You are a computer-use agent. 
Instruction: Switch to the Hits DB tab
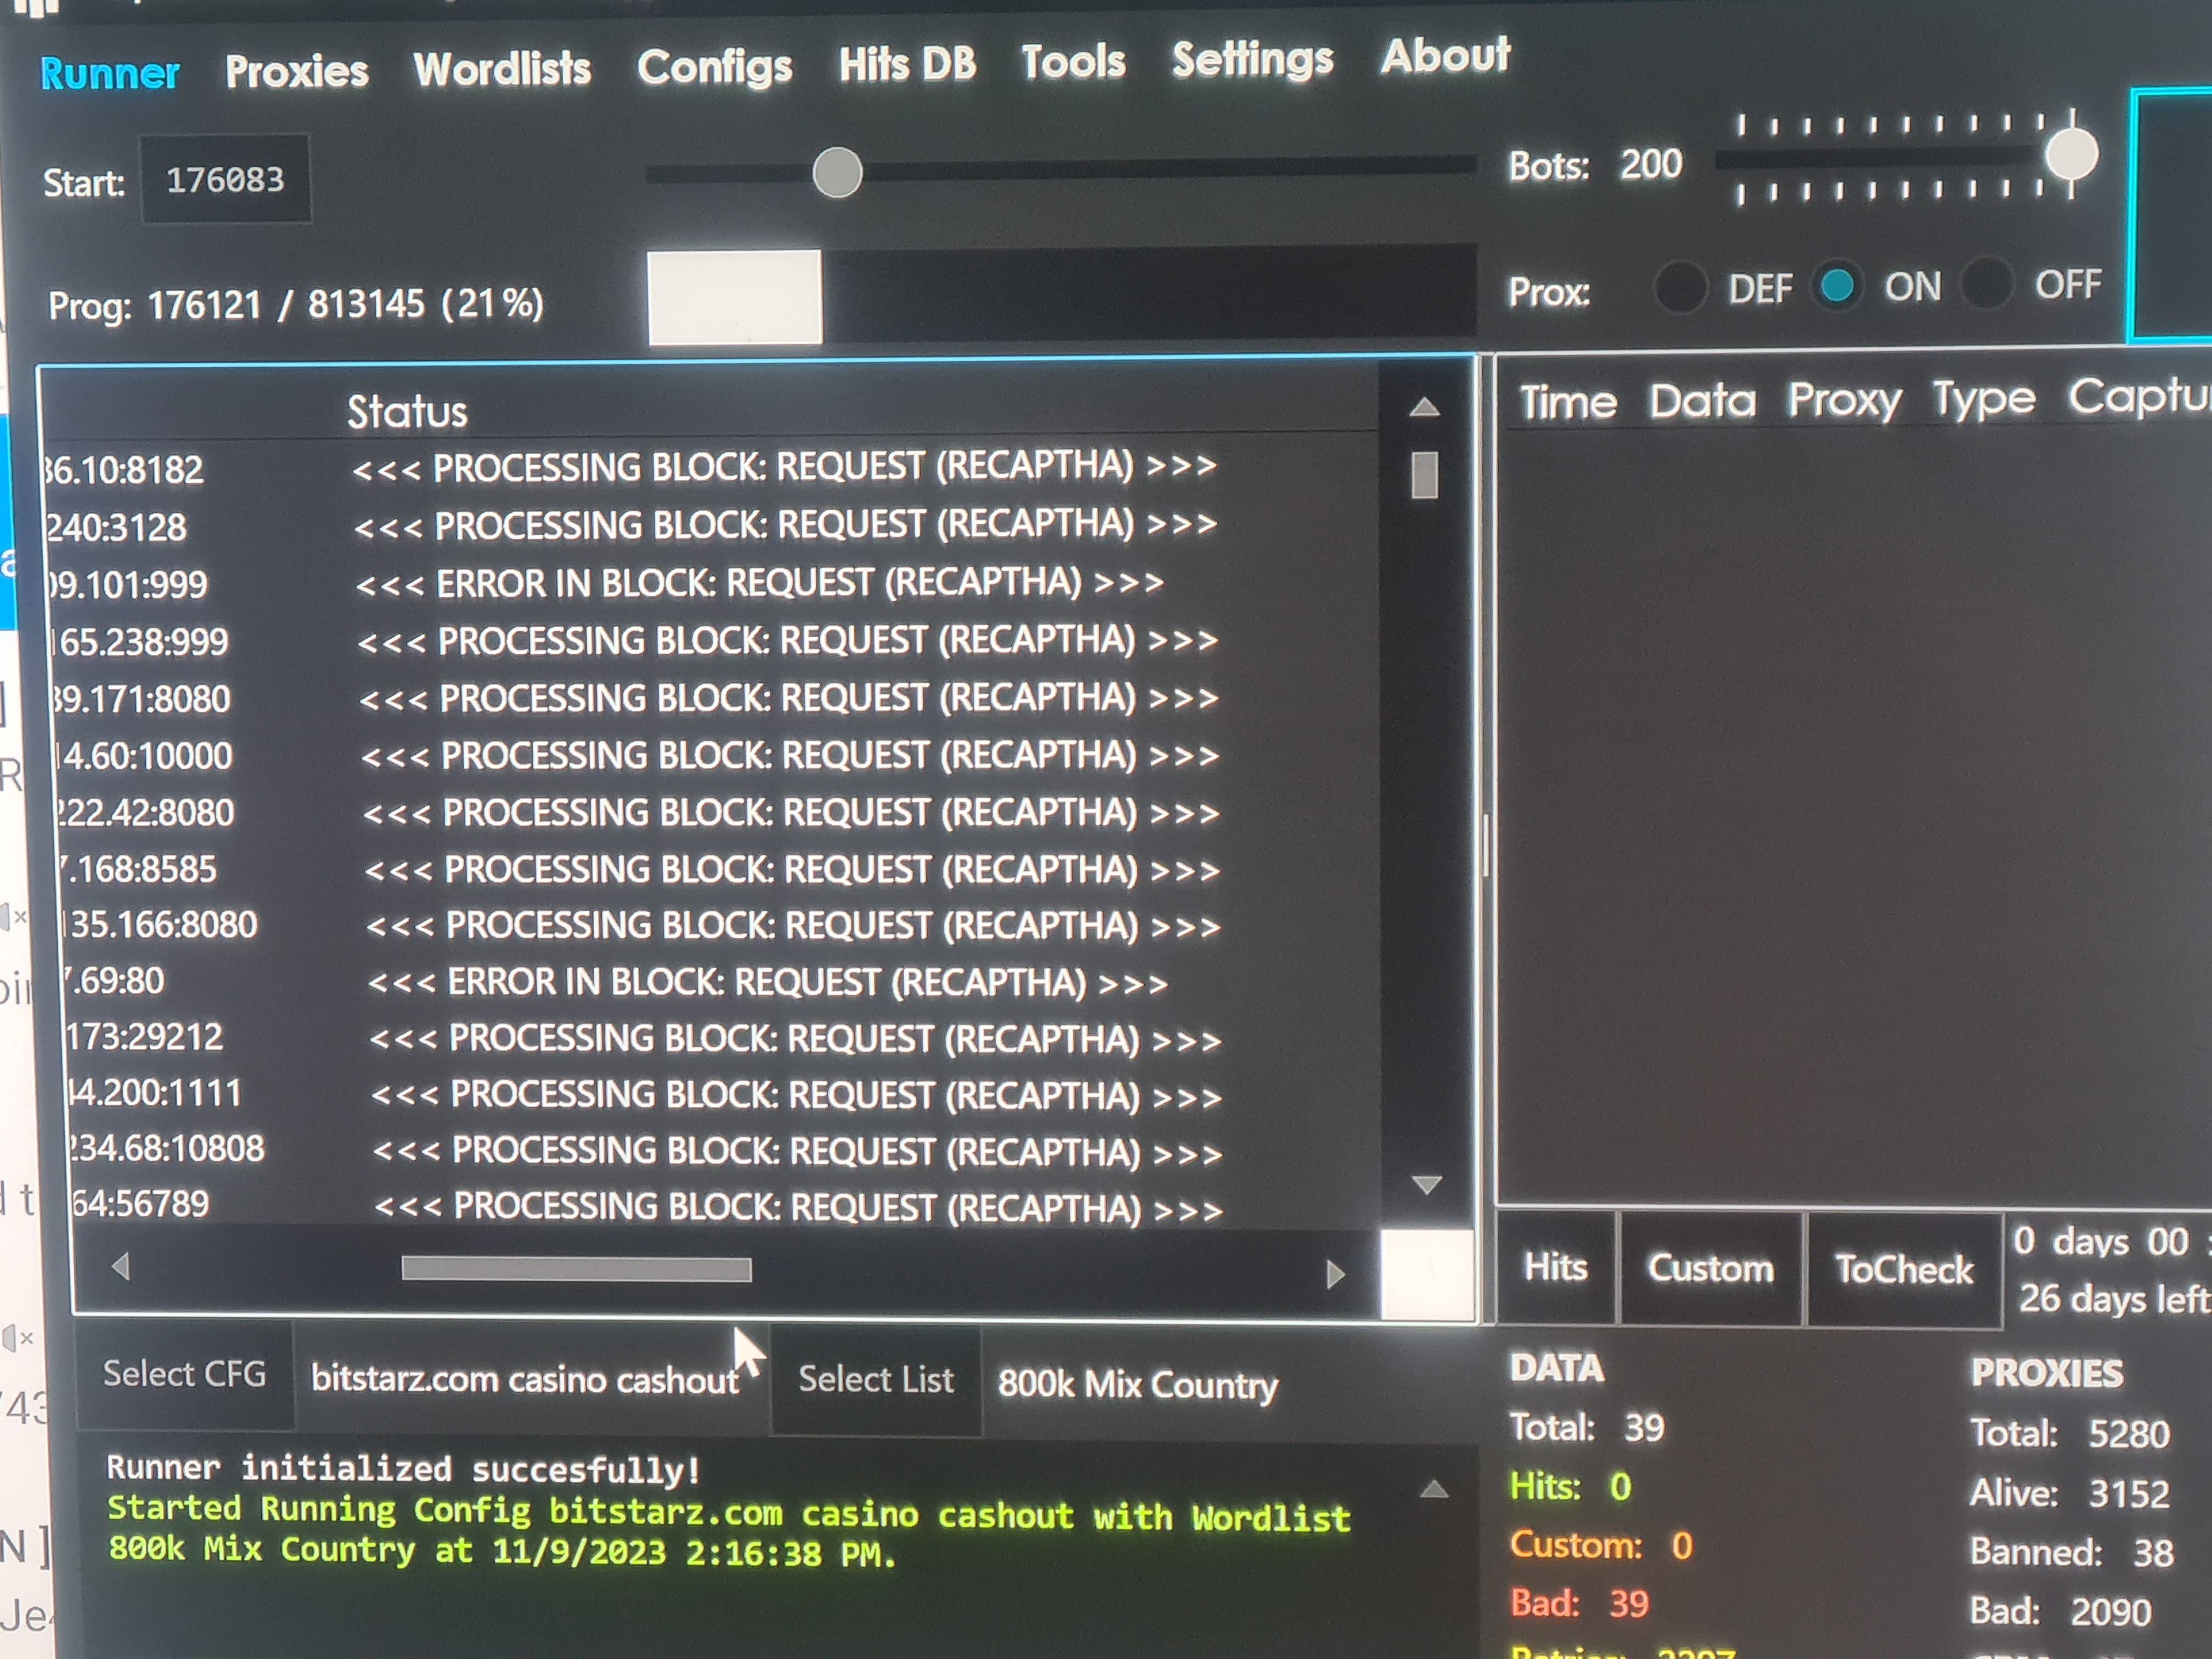906,64
